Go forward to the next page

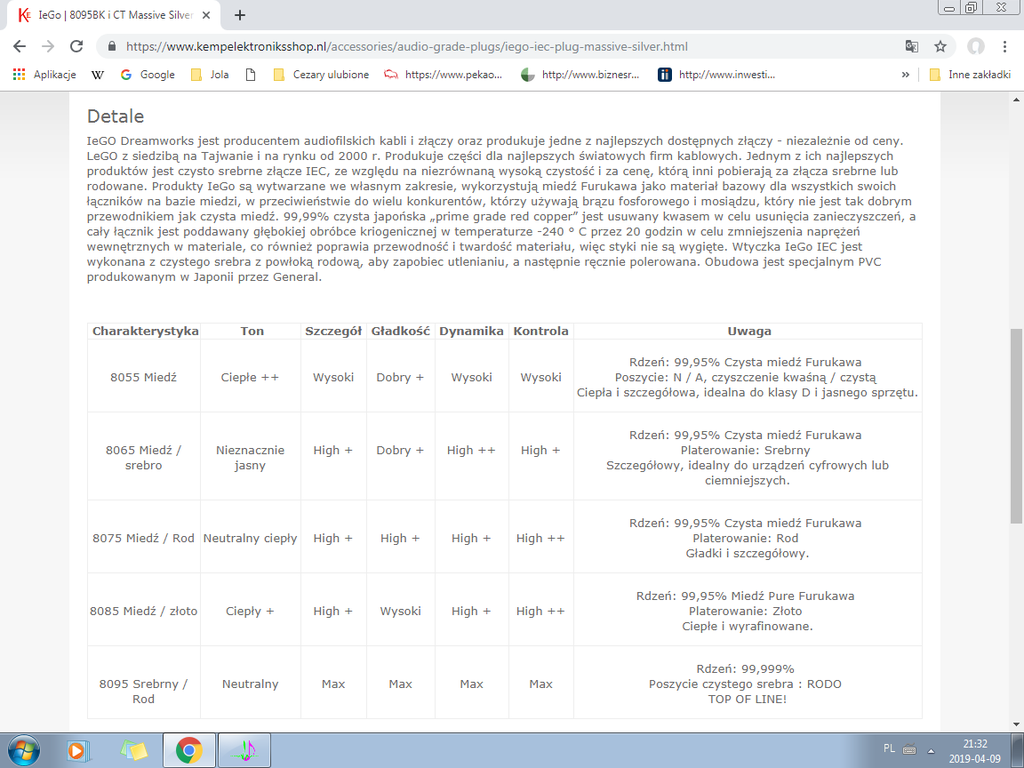point(48,46)
